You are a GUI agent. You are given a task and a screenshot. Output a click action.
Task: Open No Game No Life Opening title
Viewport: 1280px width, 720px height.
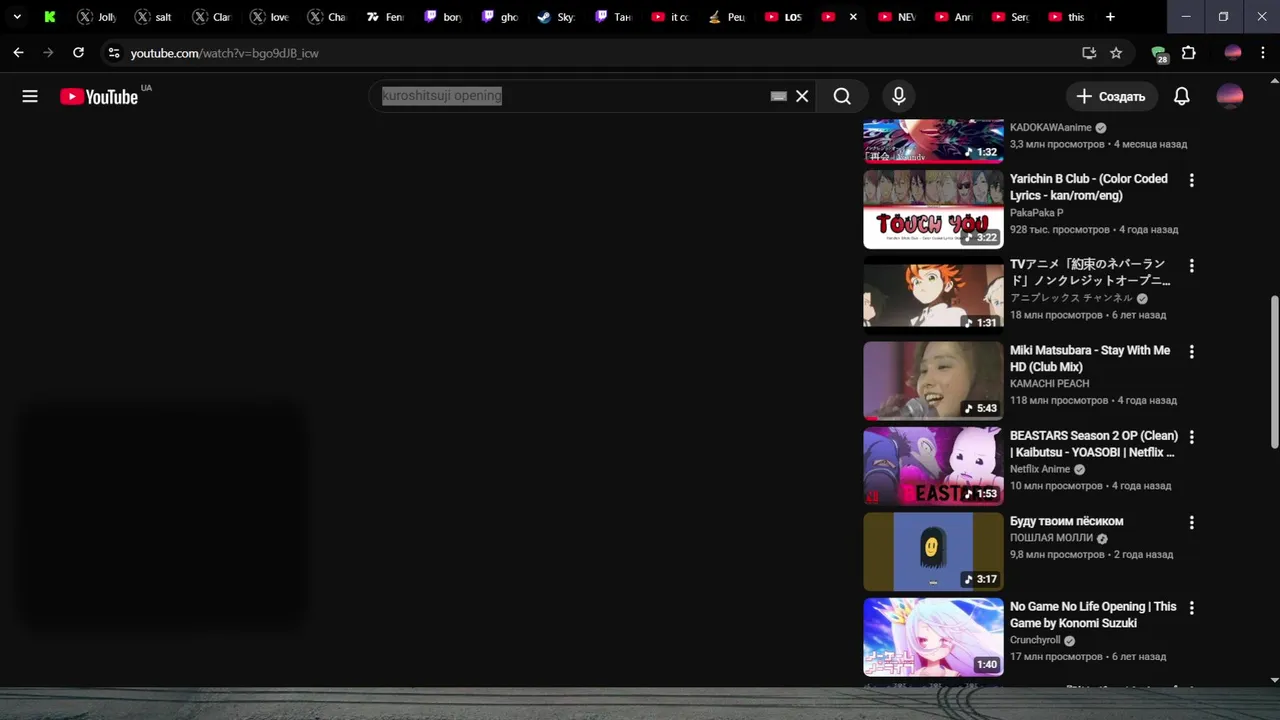1093,615
